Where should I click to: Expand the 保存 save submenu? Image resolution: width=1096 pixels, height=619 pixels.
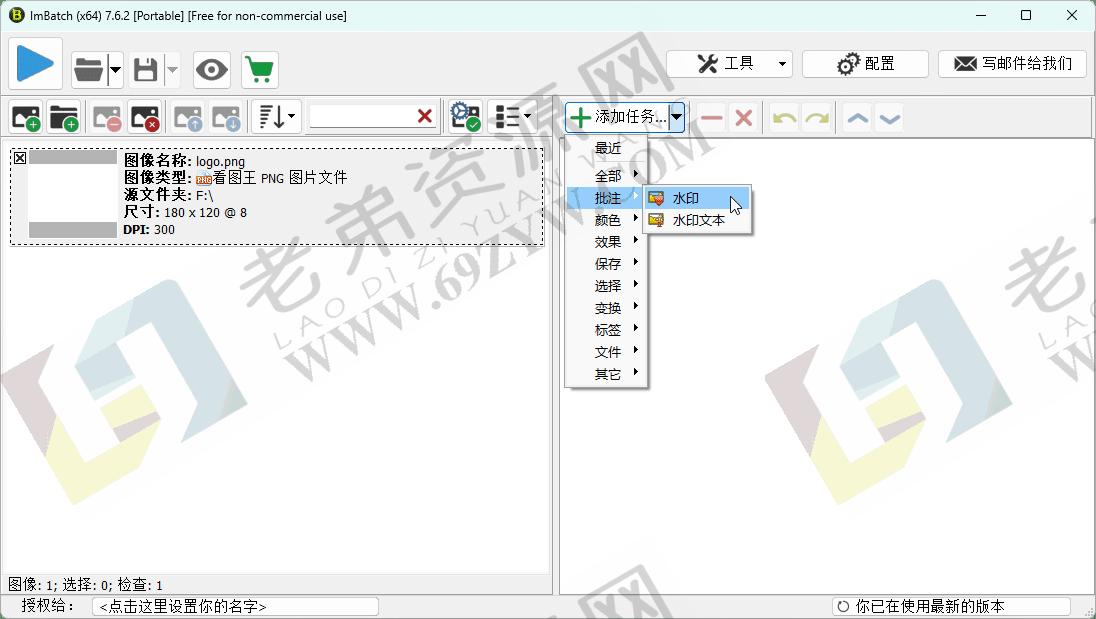click(x=607, y=263)
